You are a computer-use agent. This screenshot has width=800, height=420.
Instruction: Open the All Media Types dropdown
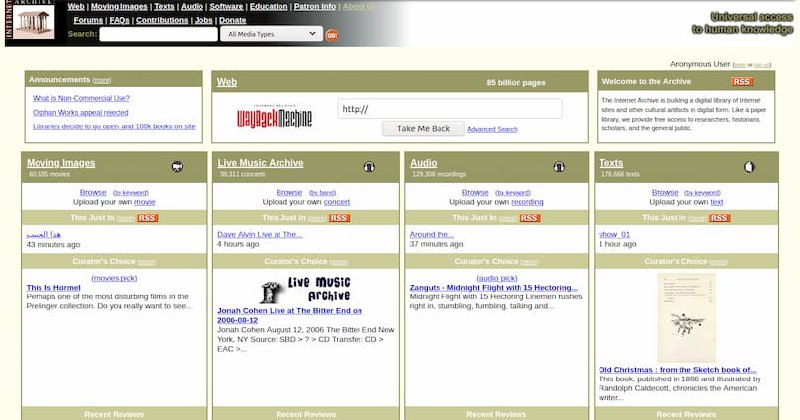(x=271, y=34)
